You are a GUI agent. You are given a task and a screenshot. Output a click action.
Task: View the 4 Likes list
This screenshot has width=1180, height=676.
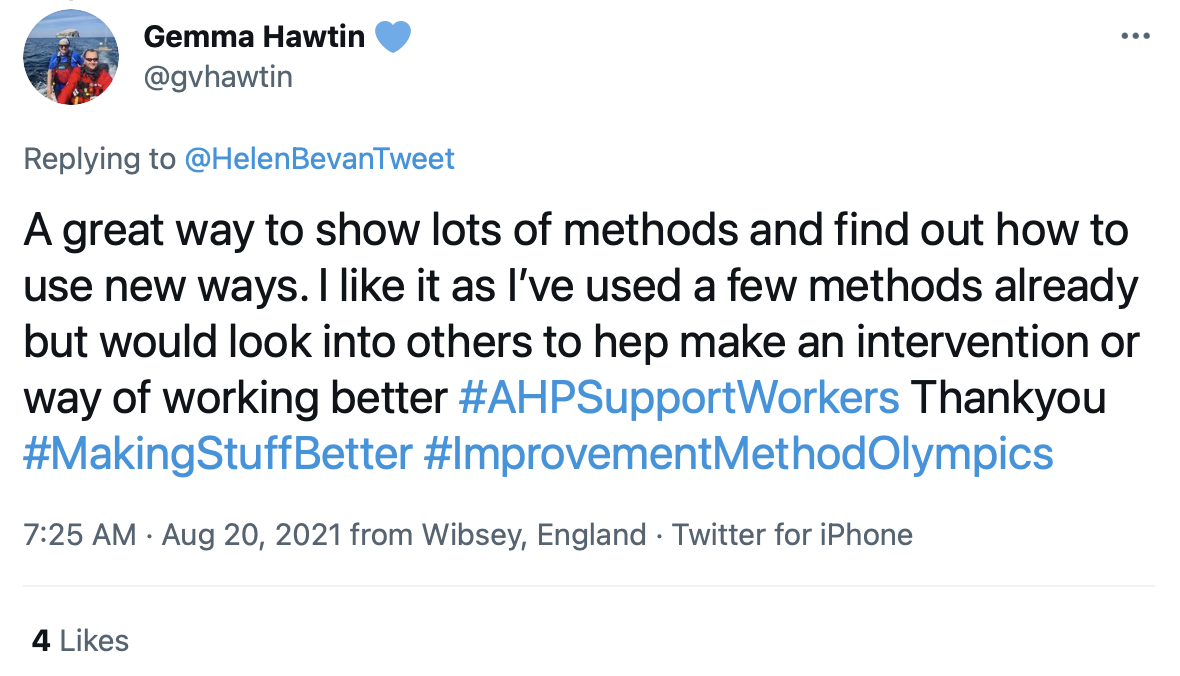(81, 641)
